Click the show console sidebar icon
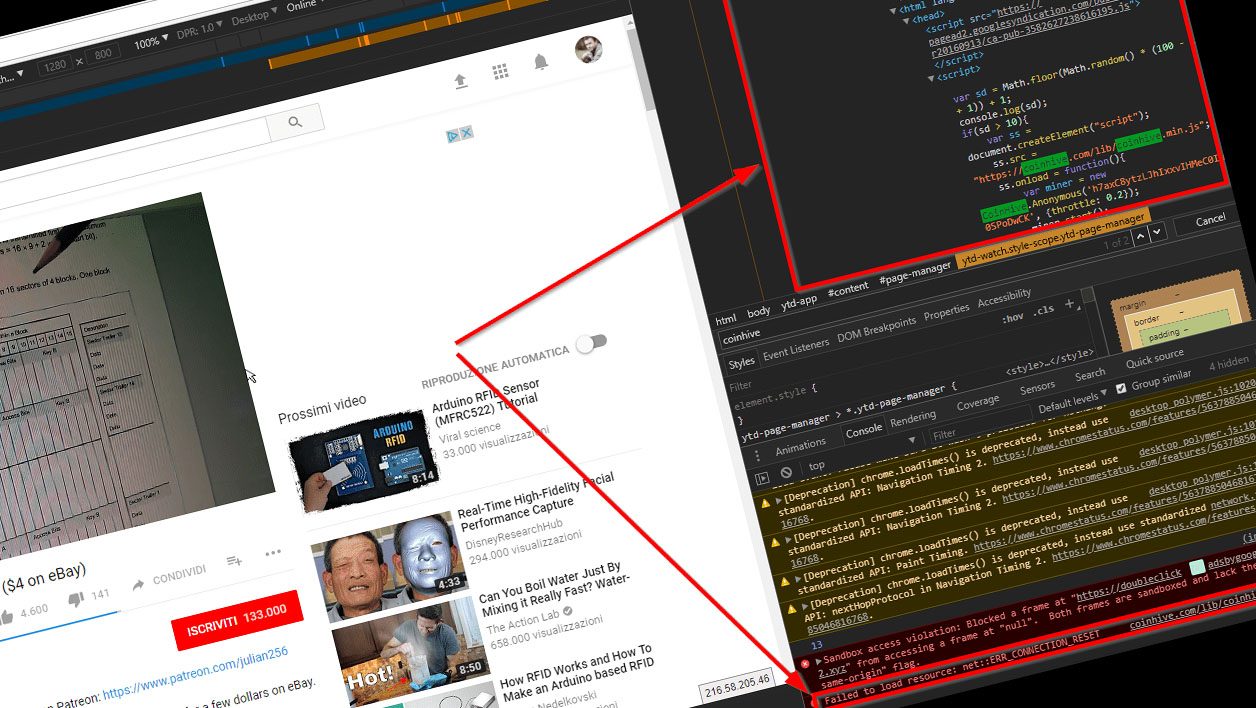The image size is (1256, 708). [x=761, y=479]
